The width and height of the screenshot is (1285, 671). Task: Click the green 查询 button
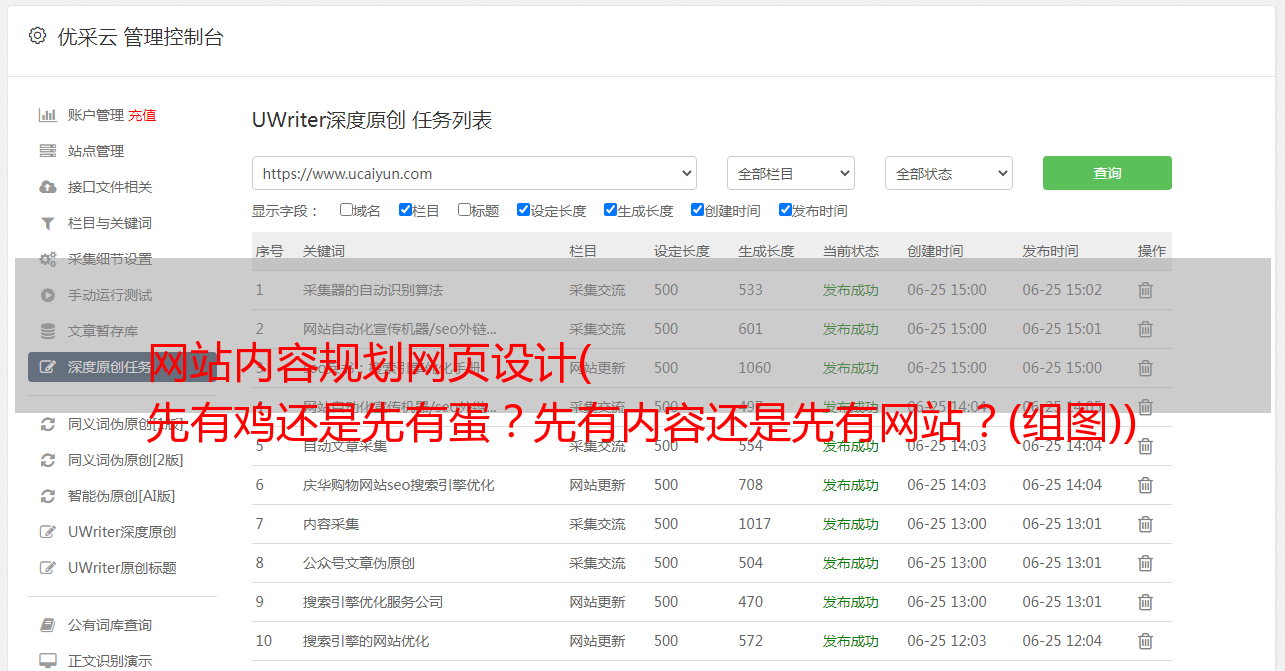tap(1106, 173)
